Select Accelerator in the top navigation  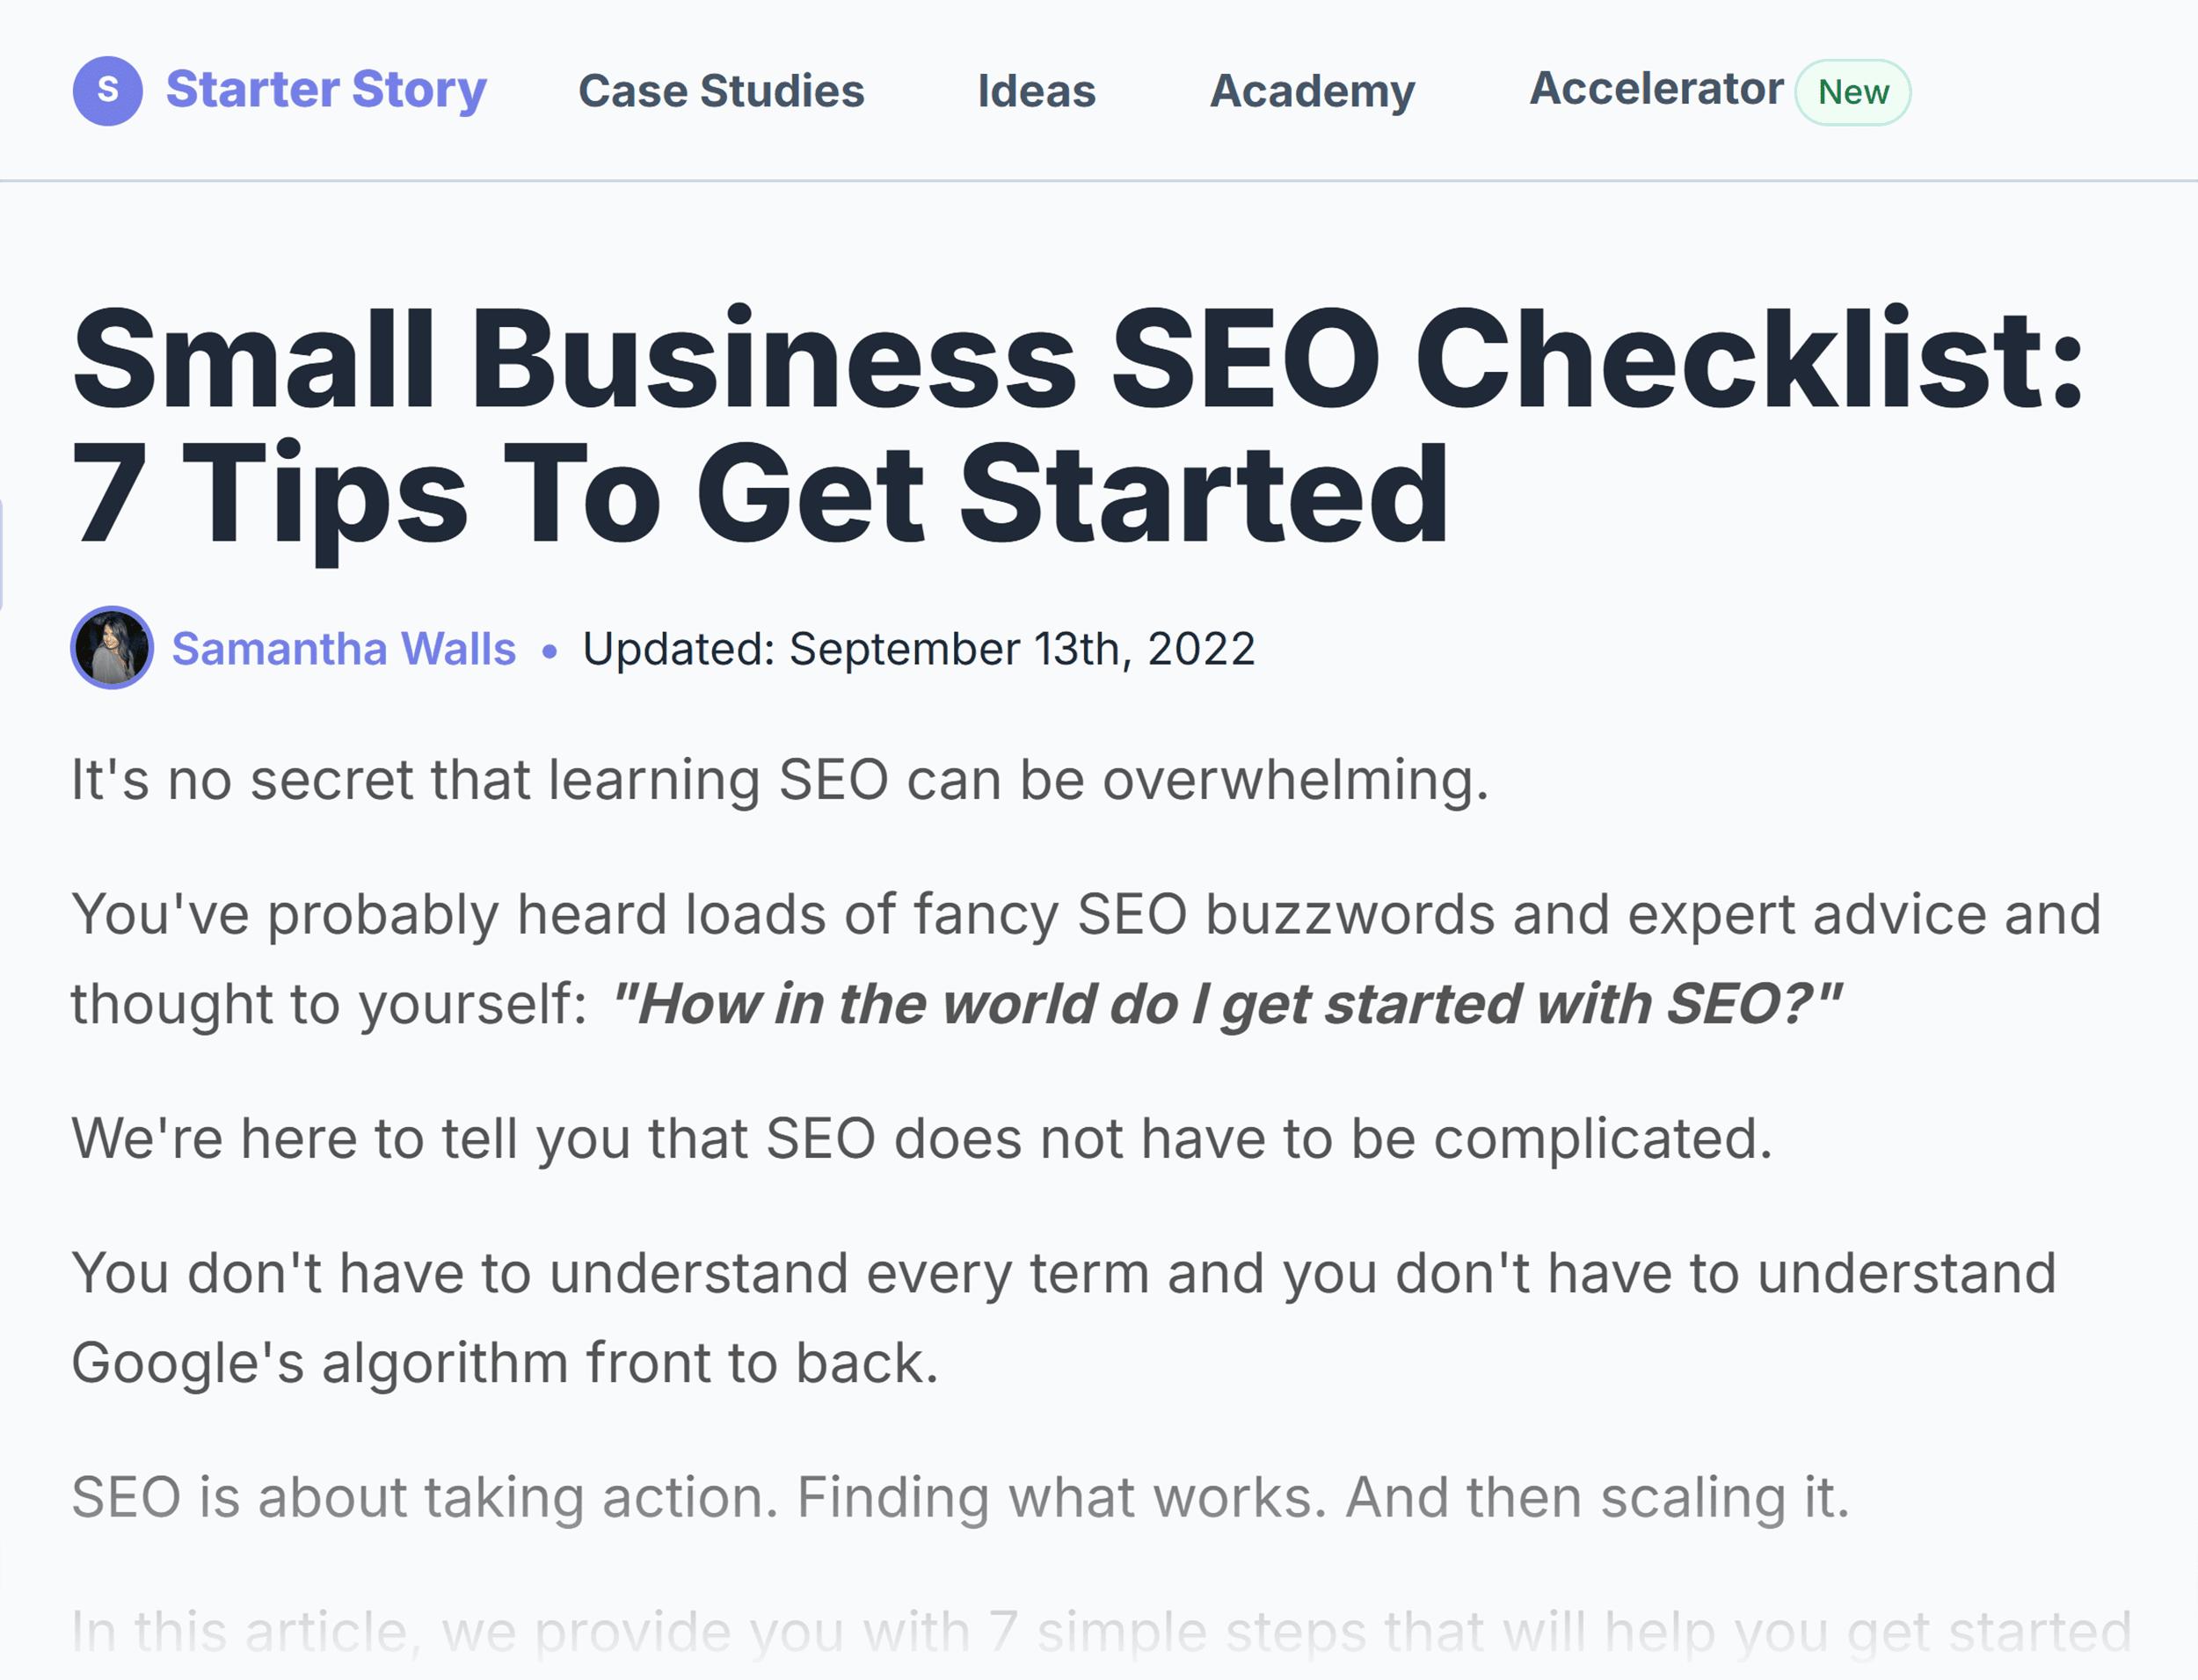click(1656, 89)
